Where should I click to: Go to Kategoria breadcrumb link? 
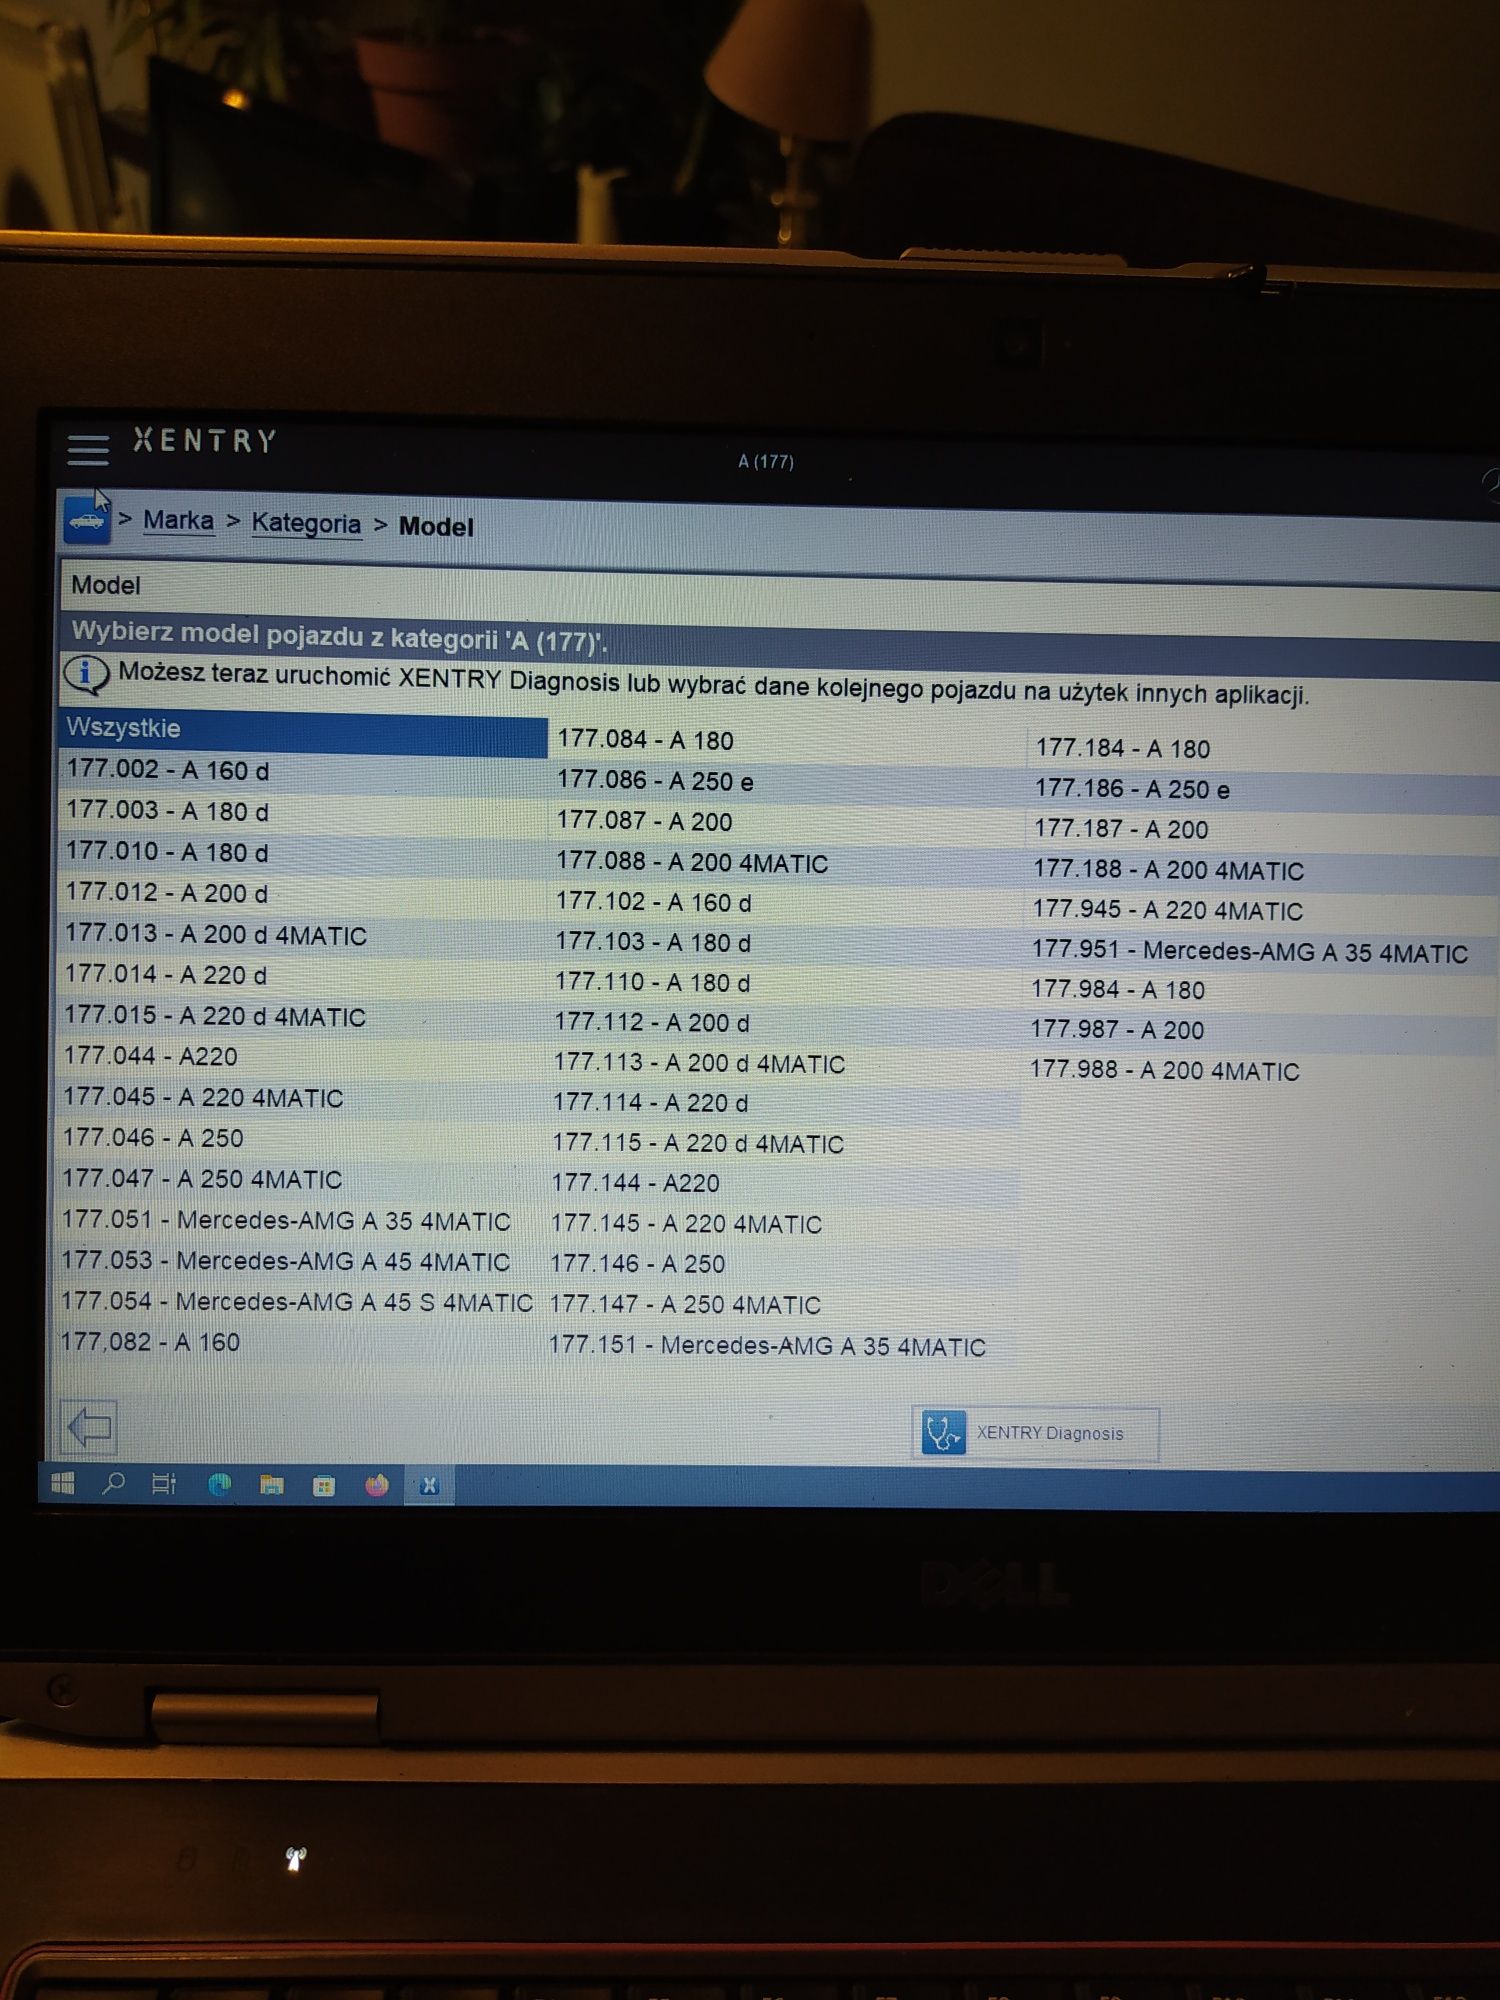306,523
